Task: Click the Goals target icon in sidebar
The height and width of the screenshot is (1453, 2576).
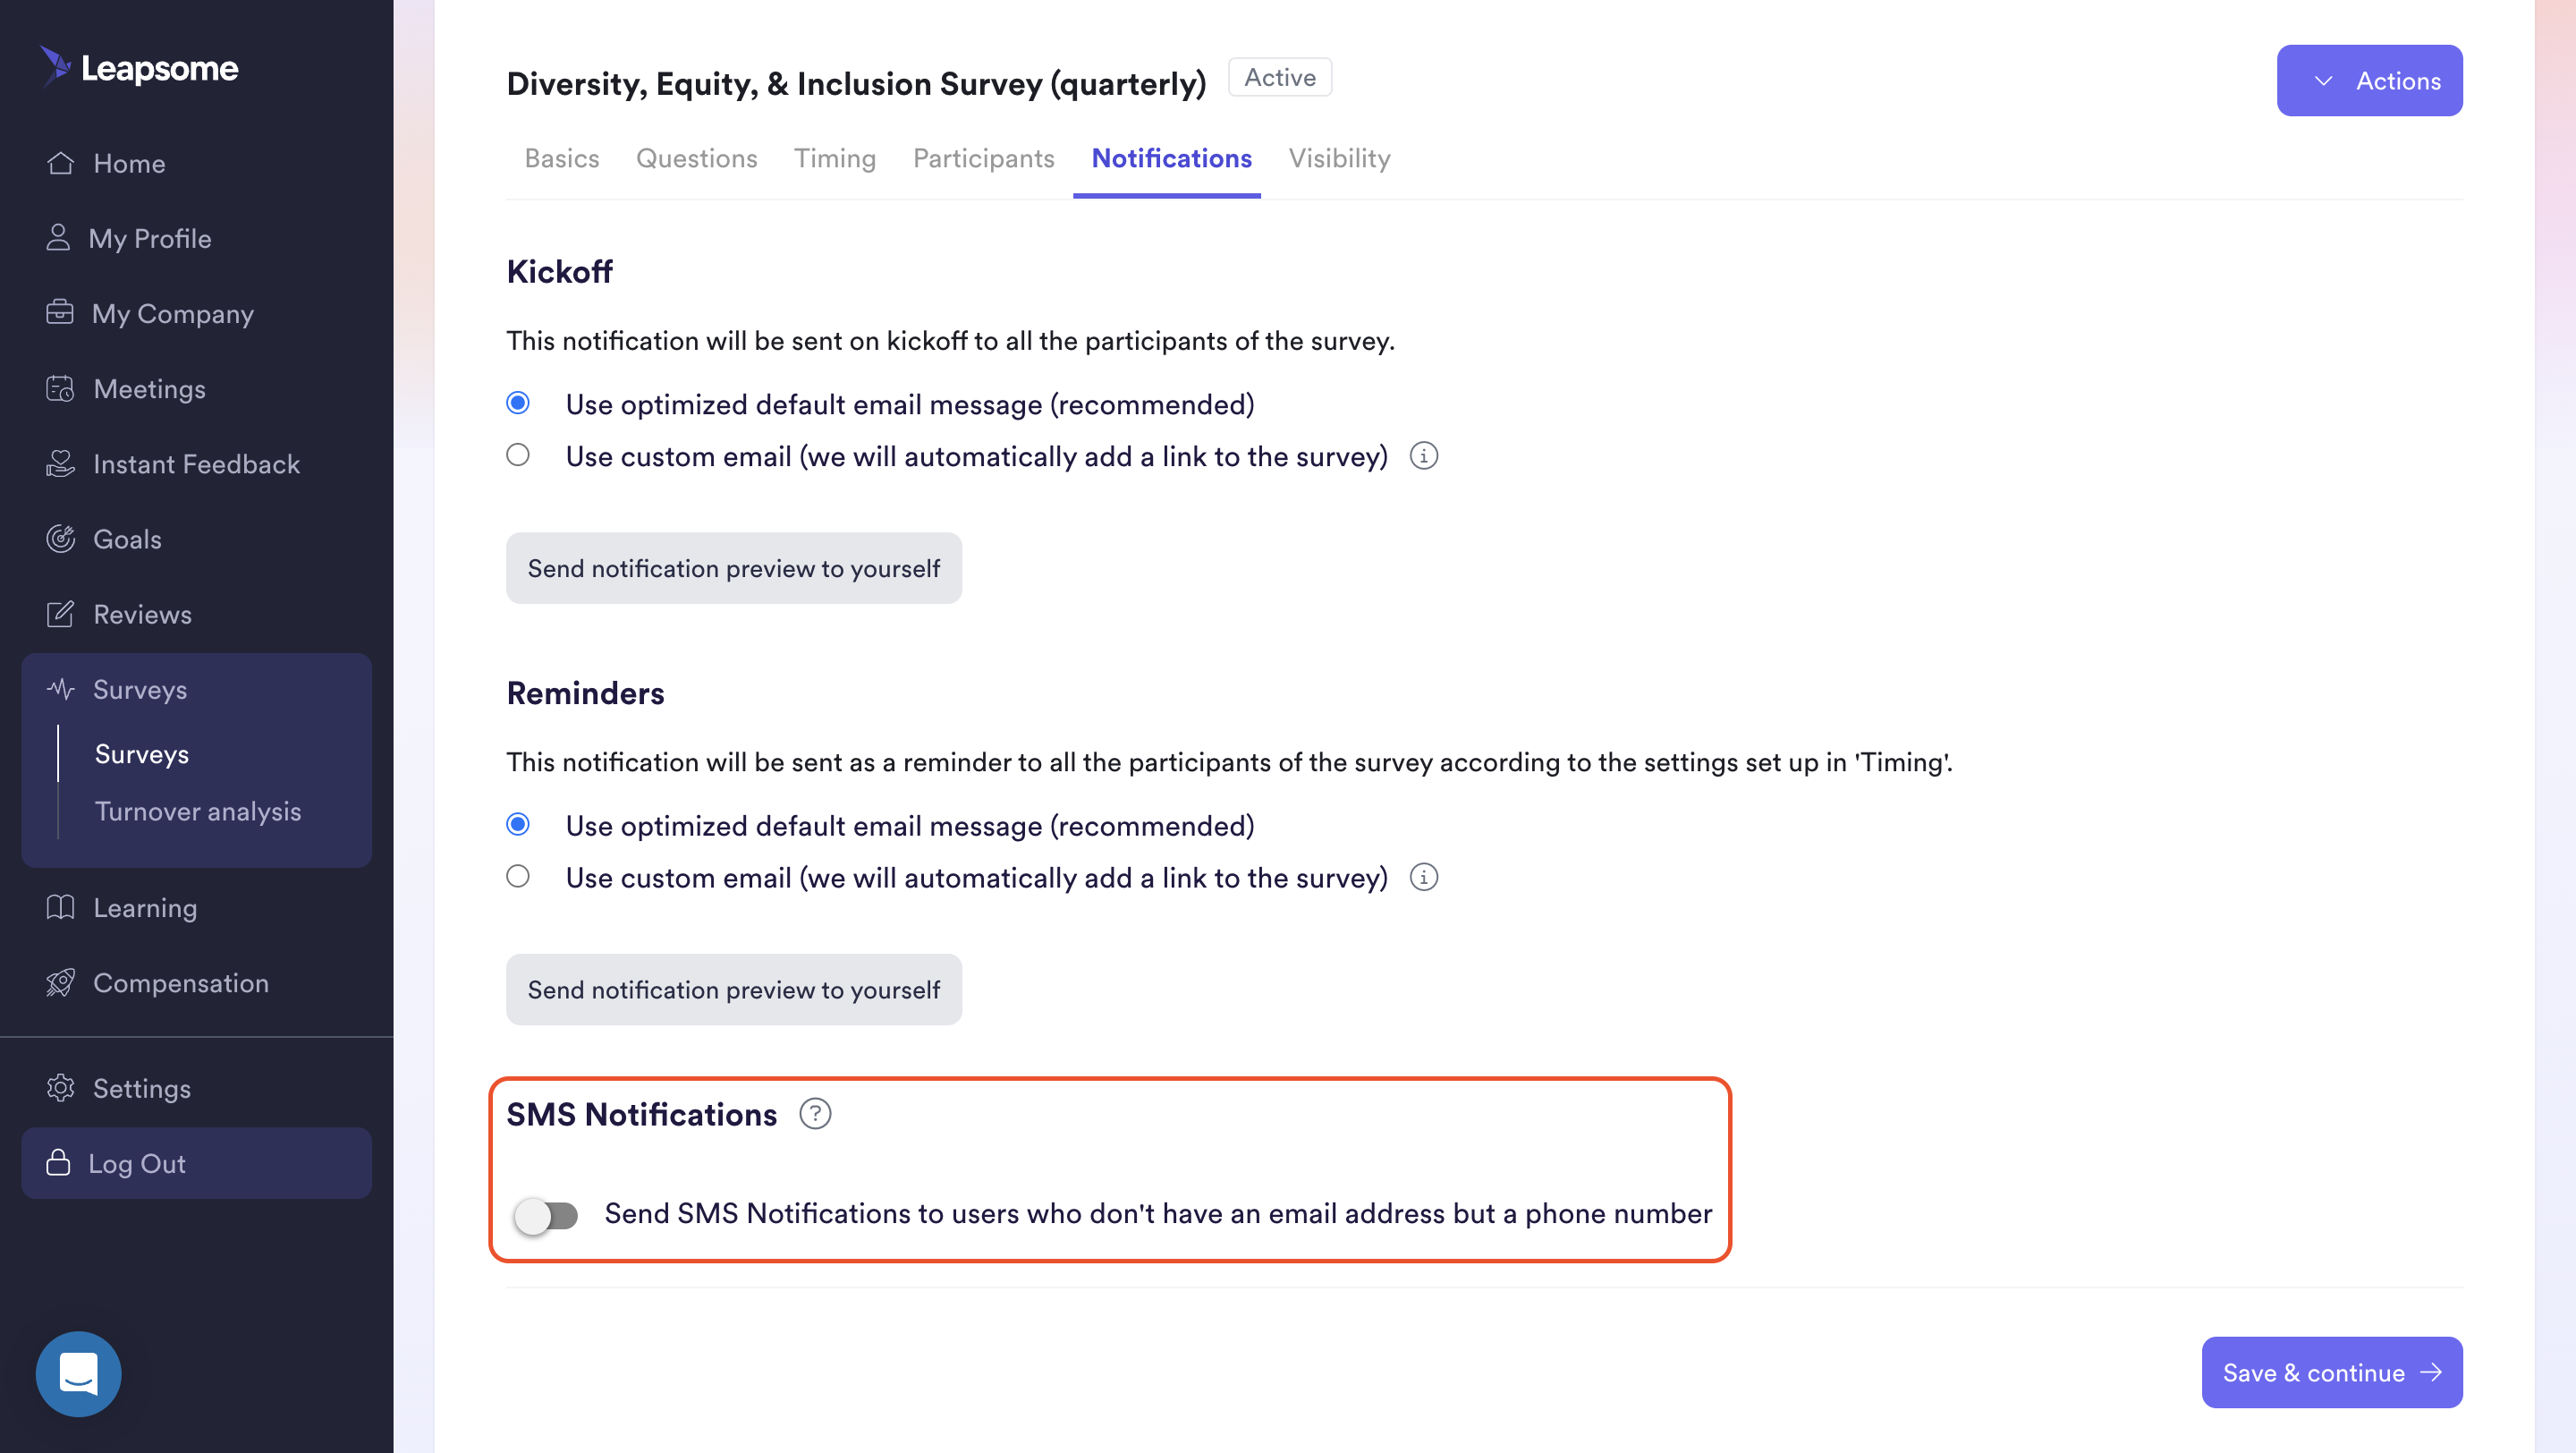Action: (60, 539)
